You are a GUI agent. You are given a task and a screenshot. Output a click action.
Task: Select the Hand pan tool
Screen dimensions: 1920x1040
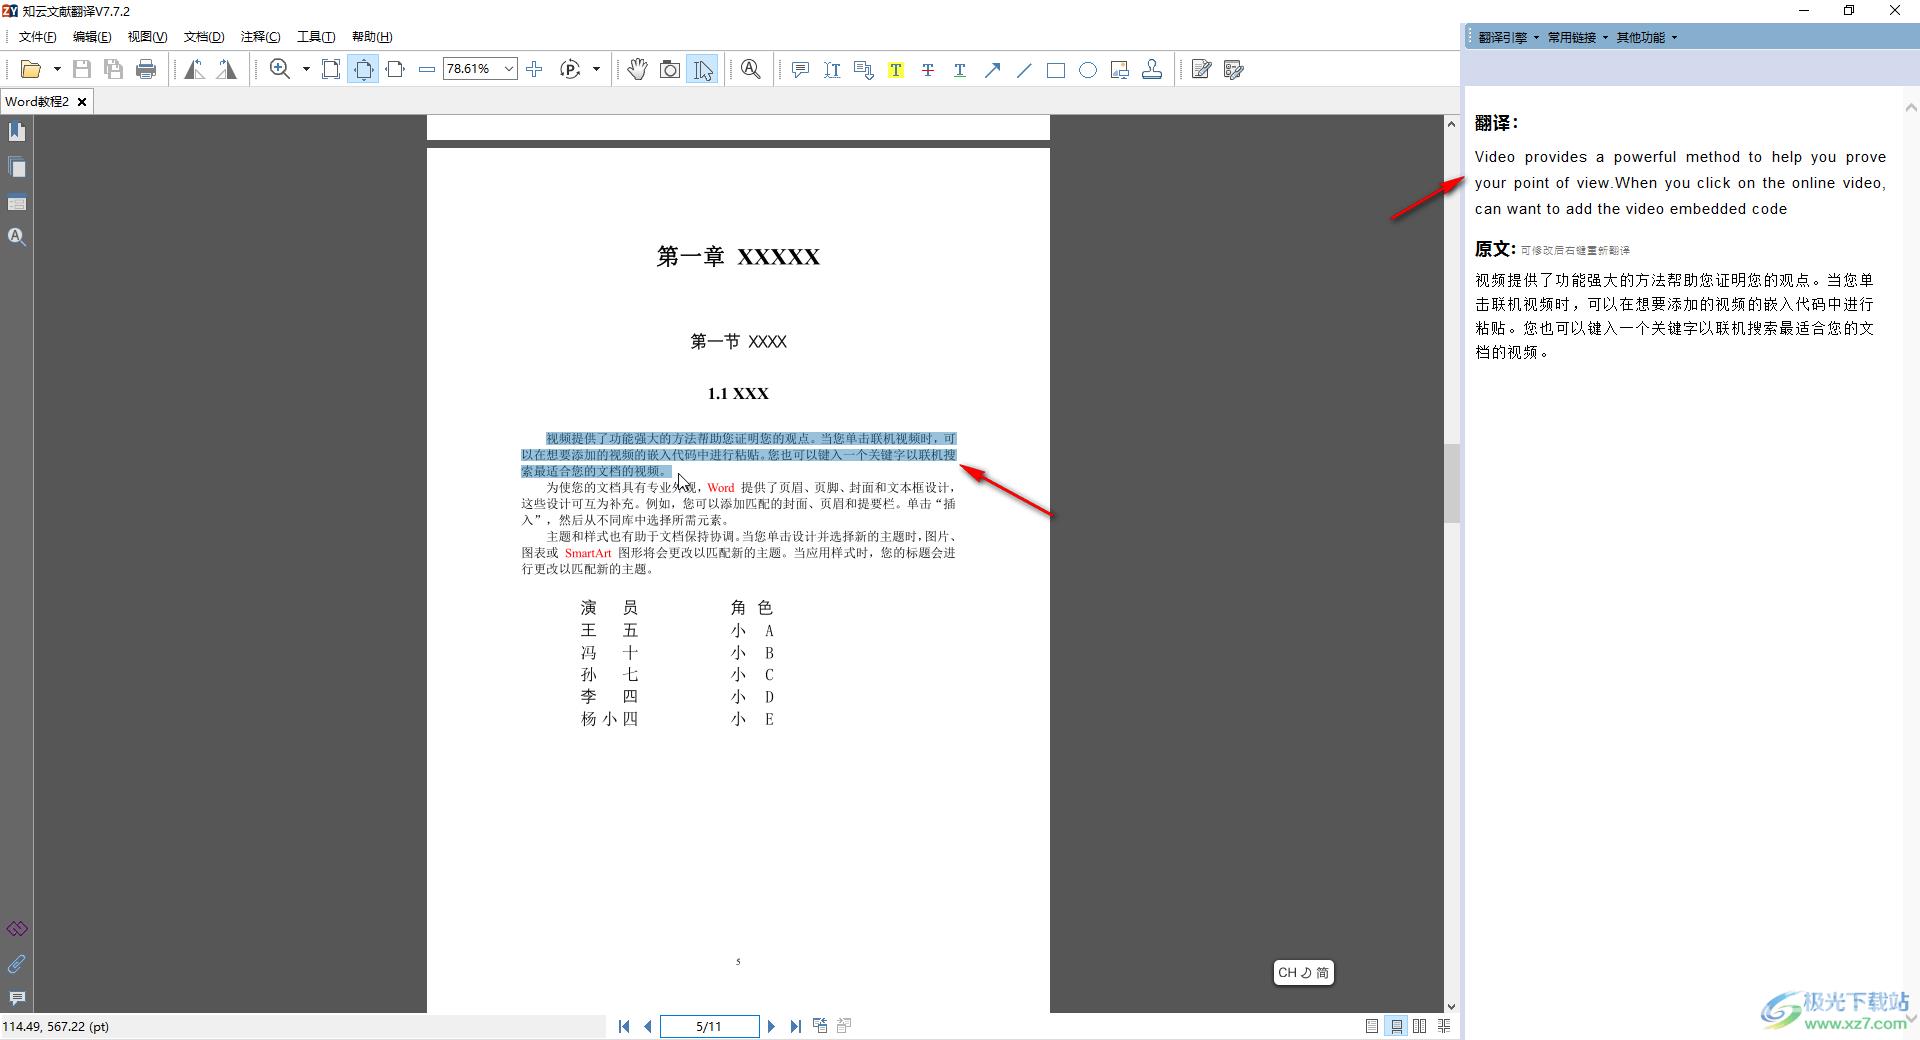pyautogui.click(x=637, y=69)
